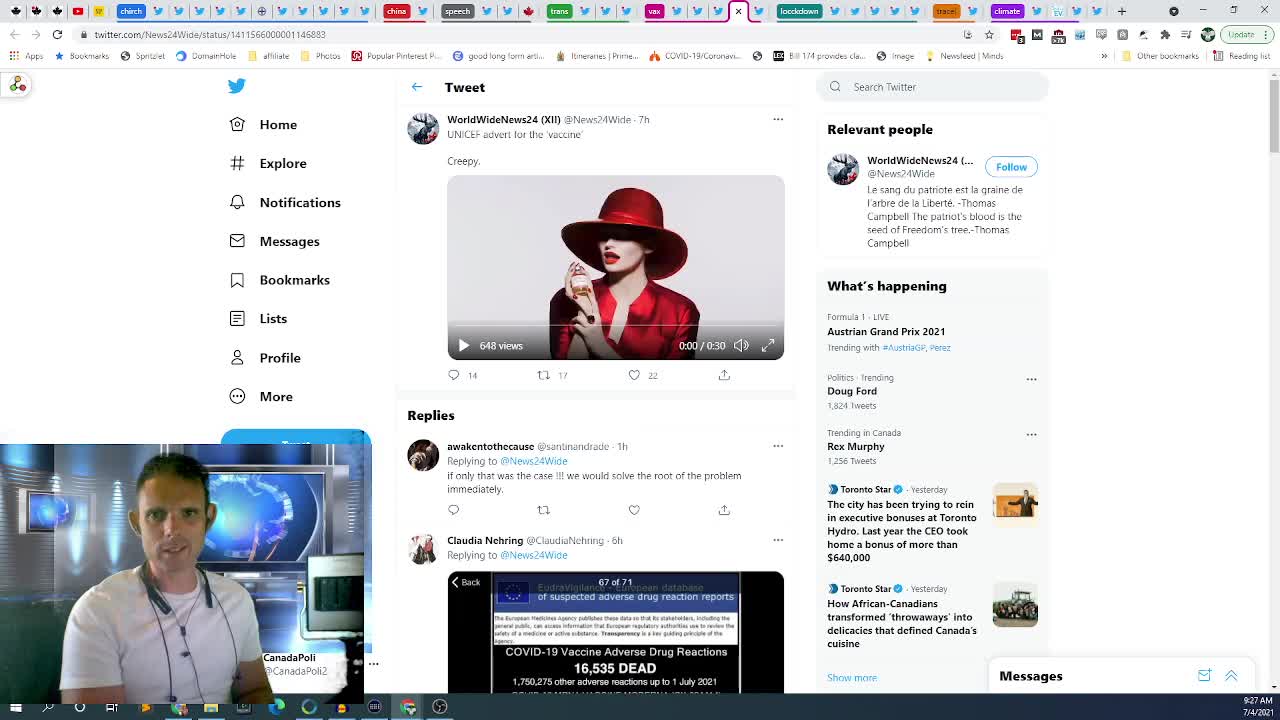Image resolution: width=1280 pixels, height=720 pixels.
Task: Open the Other bookmarks folder
Action: 1160,56
